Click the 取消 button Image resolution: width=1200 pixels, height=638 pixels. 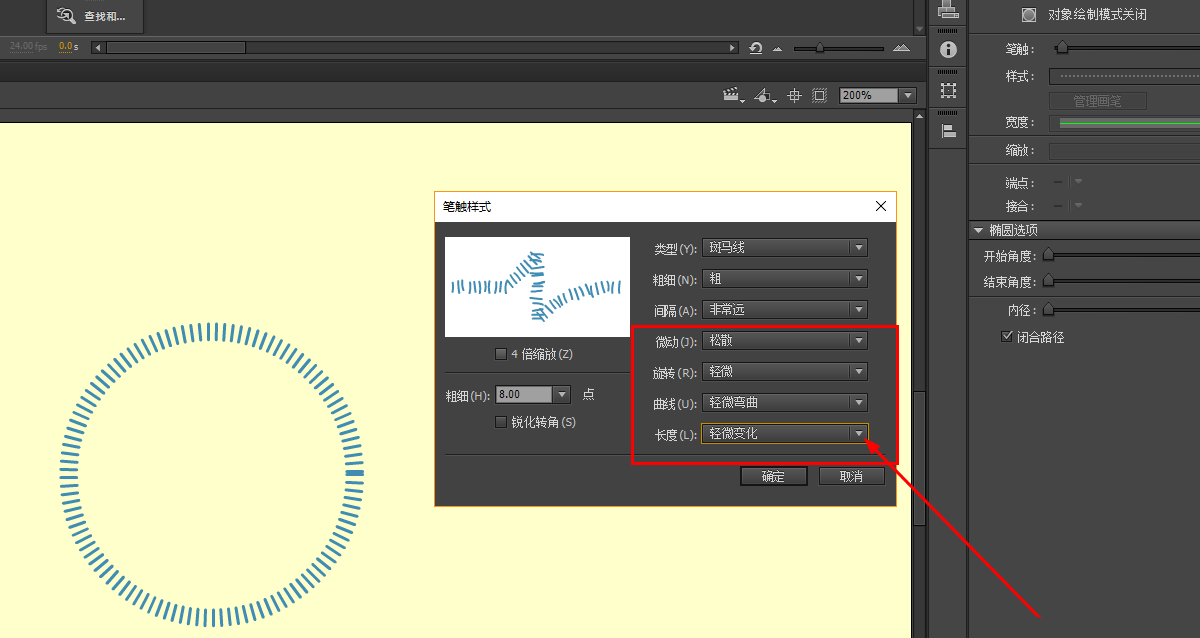tap(852, 476)
